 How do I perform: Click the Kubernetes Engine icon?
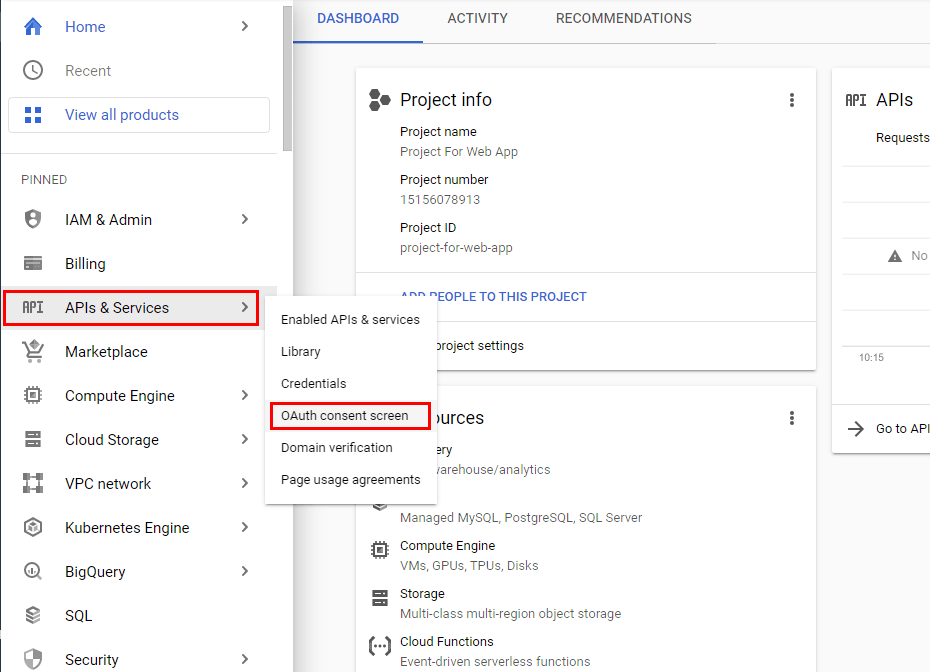[33, 527]
